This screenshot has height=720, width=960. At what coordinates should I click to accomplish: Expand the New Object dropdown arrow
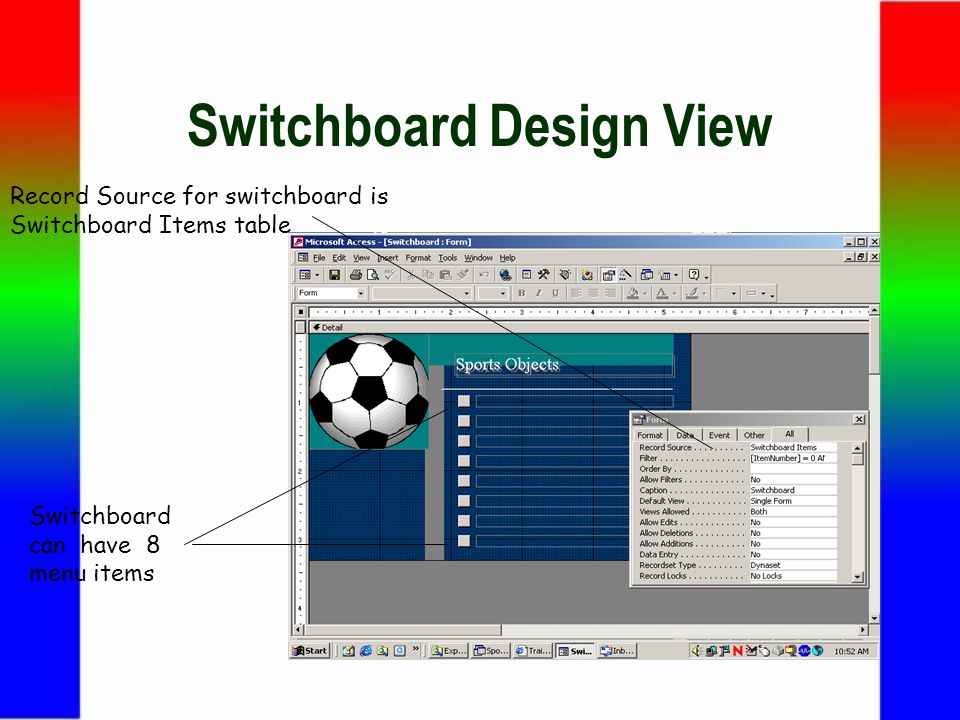676,275
